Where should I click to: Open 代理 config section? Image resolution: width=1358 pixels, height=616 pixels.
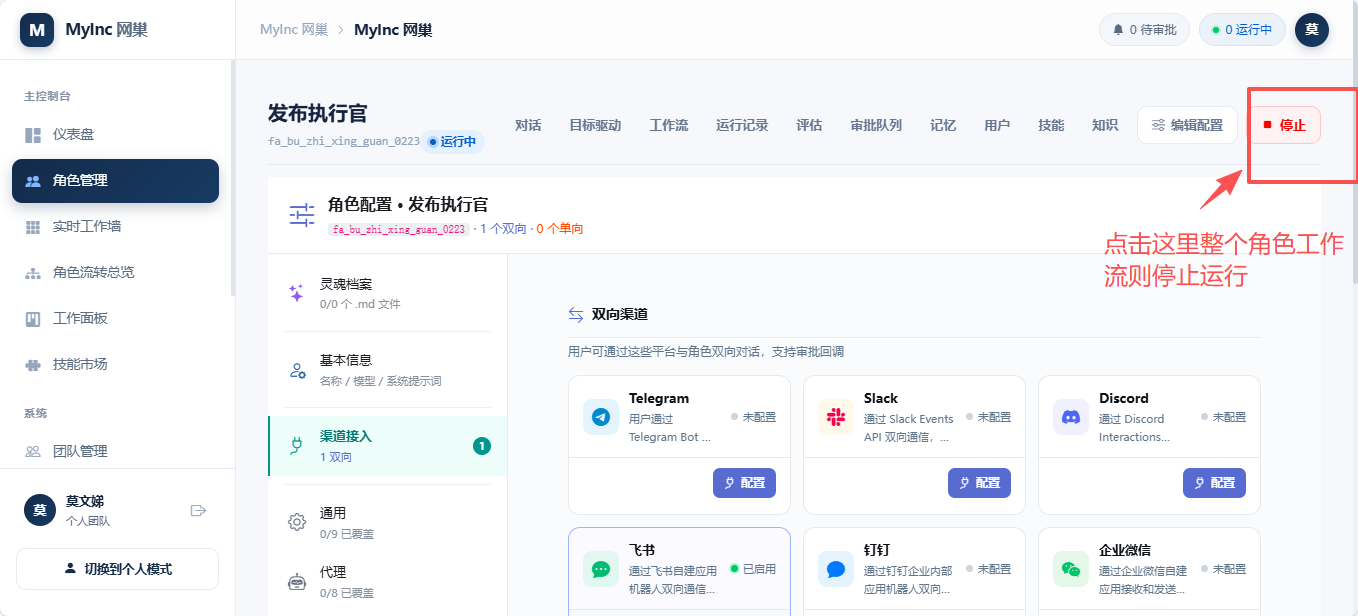pos(388,581)
